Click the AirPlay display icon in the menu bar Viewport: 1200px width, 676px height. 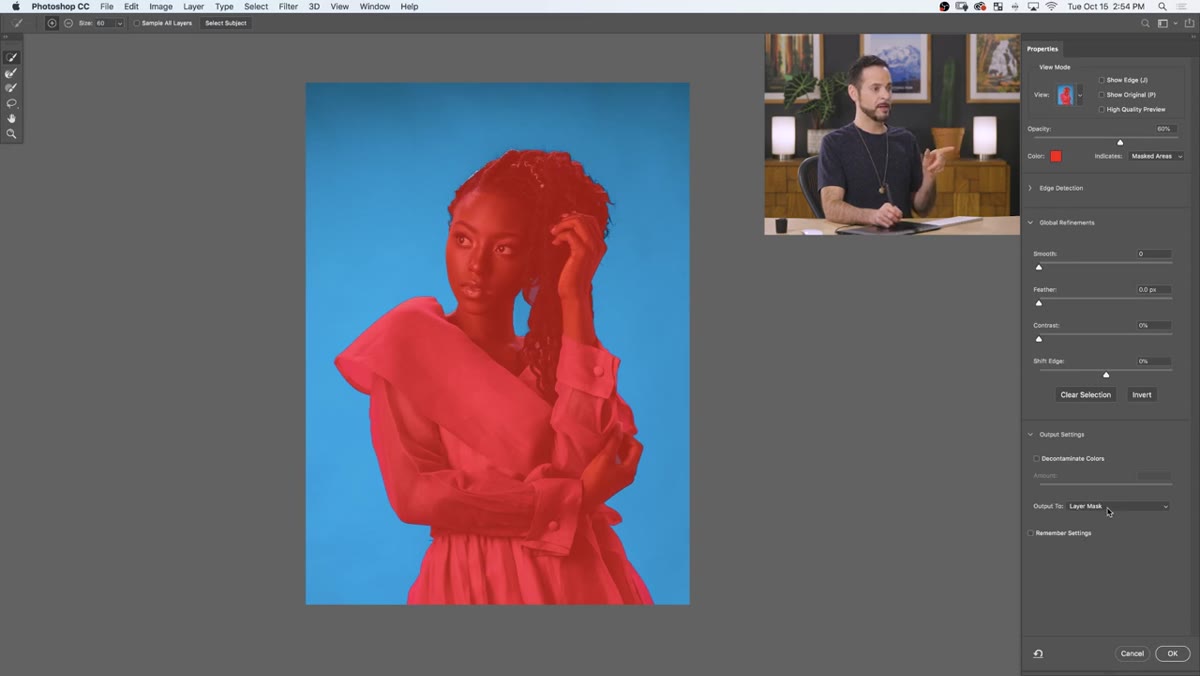click(x=1032, y=6)
